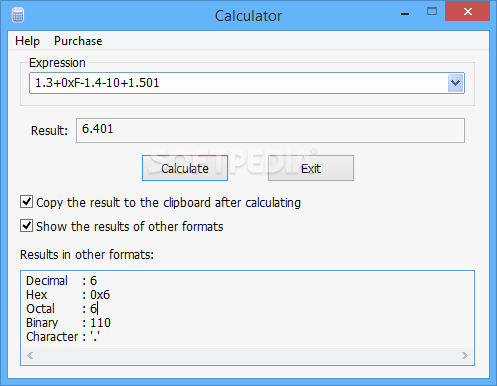This screenshot has width=497, height=386.
Task: Open the Help menu
Action: 27,41
